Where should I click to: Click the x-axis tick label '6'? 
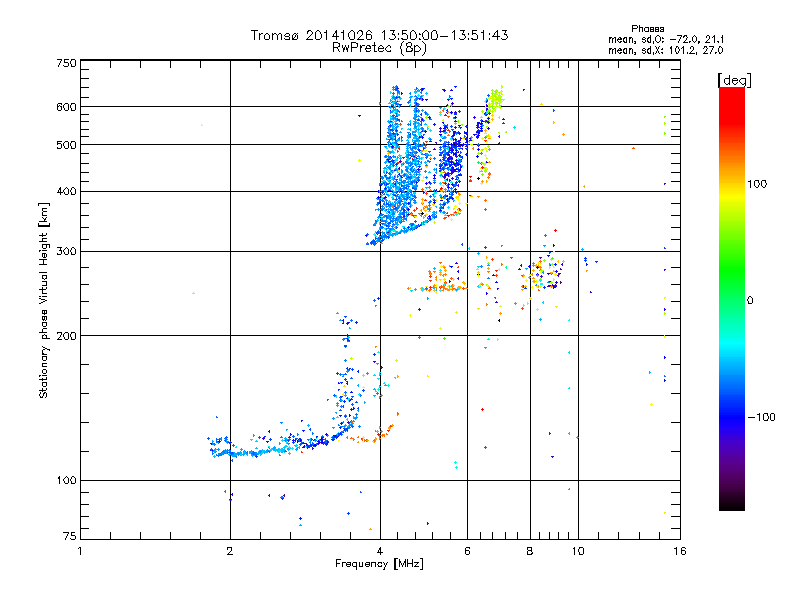pyautogui.click(x=467, y=551)
